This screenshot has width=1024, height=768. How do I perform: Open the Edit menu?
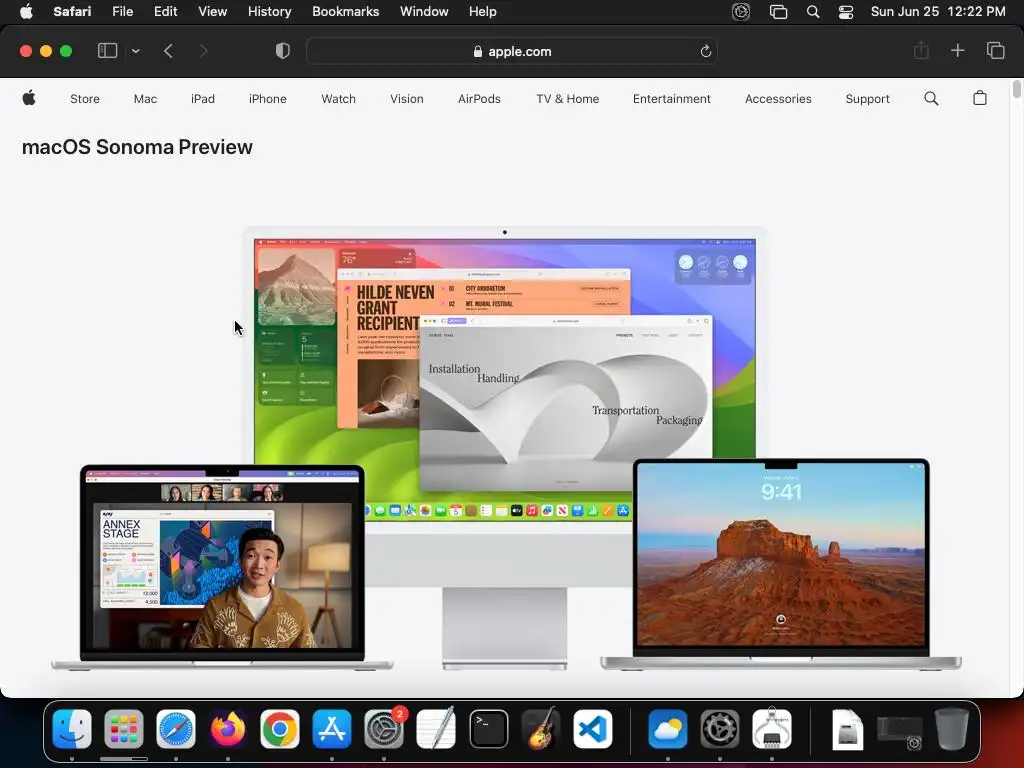coord(165,11)
